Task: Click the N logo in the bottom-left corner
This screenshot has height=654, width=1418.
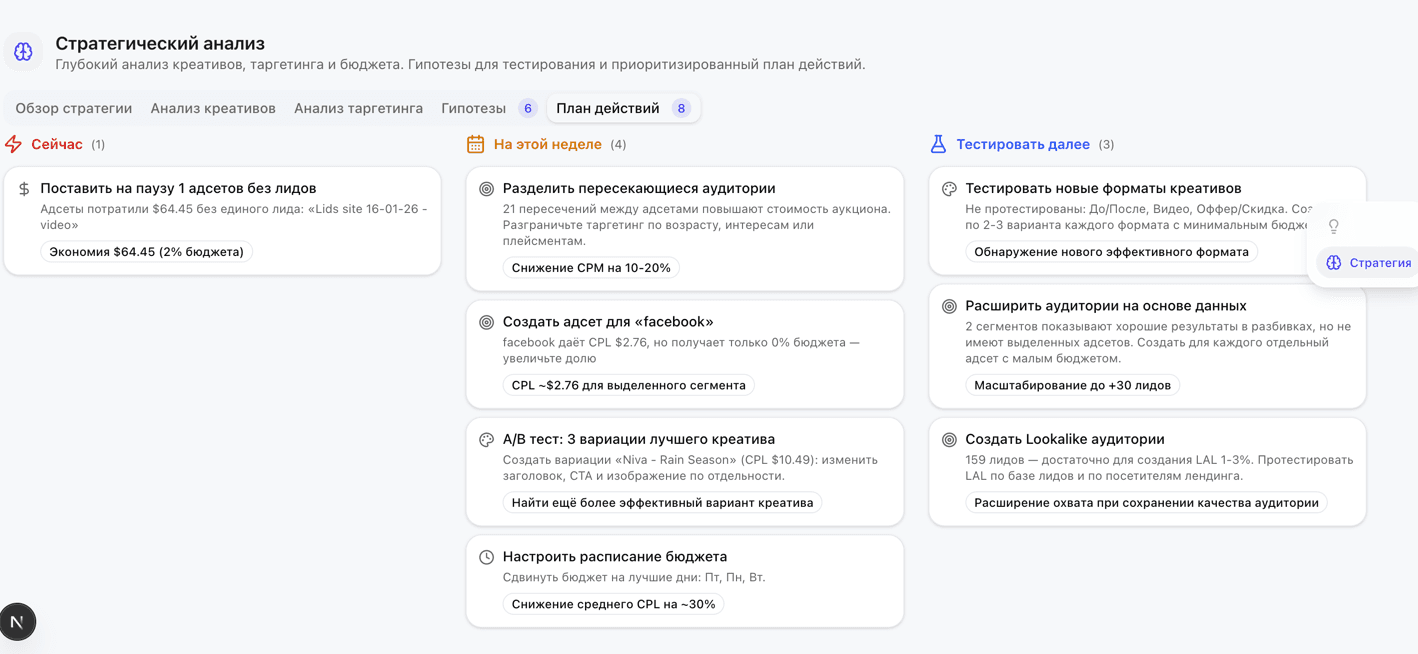Action: pyautogui.click(x=18, y=621)
